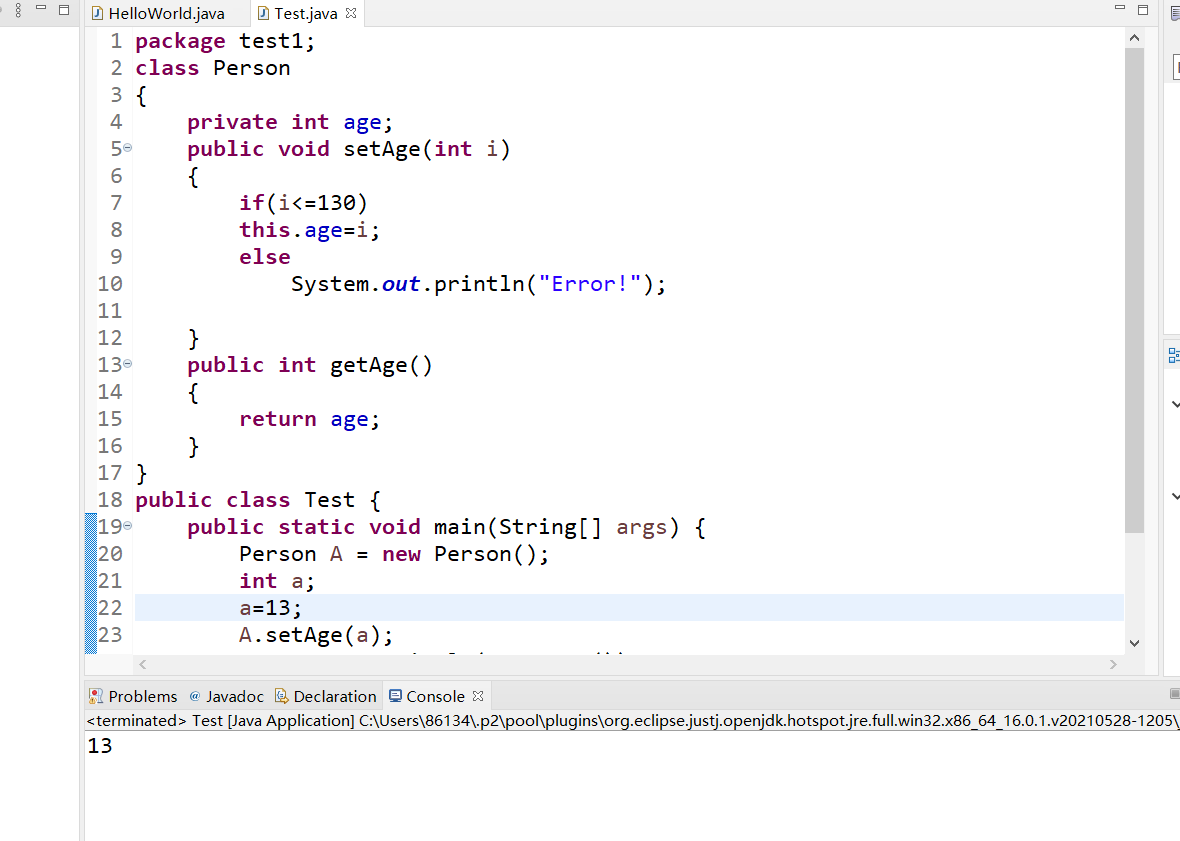Open the Declaration view tab
The image size is (1180, 841).
tap(326, 696)
